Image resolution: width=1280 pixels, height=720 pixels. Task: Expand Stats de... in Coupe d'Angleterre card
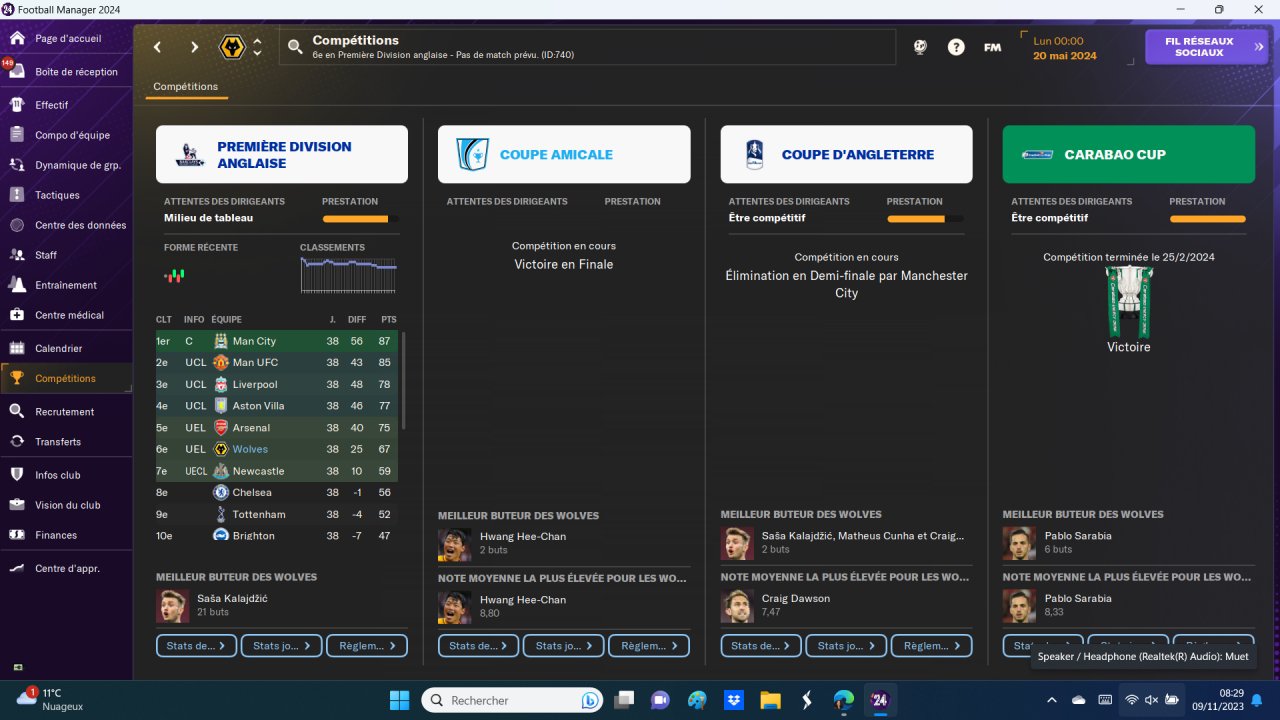click(x=761, y=646)
